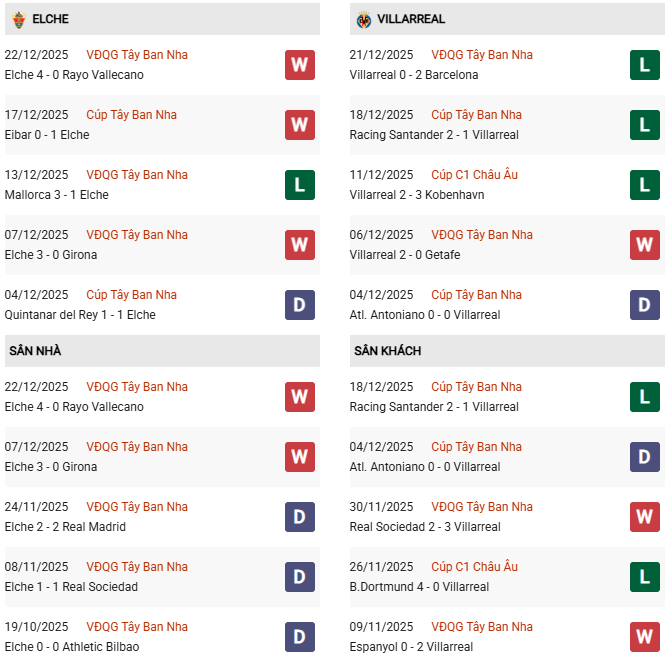Select the SÂN KHÁCH section header
666x661 pixels.
click(387, 351)
